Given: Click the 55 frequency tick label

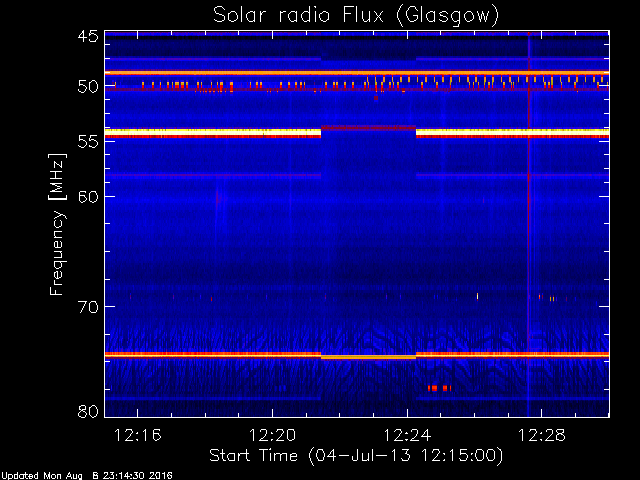Looking at the screenshot, I should point(88,141).
